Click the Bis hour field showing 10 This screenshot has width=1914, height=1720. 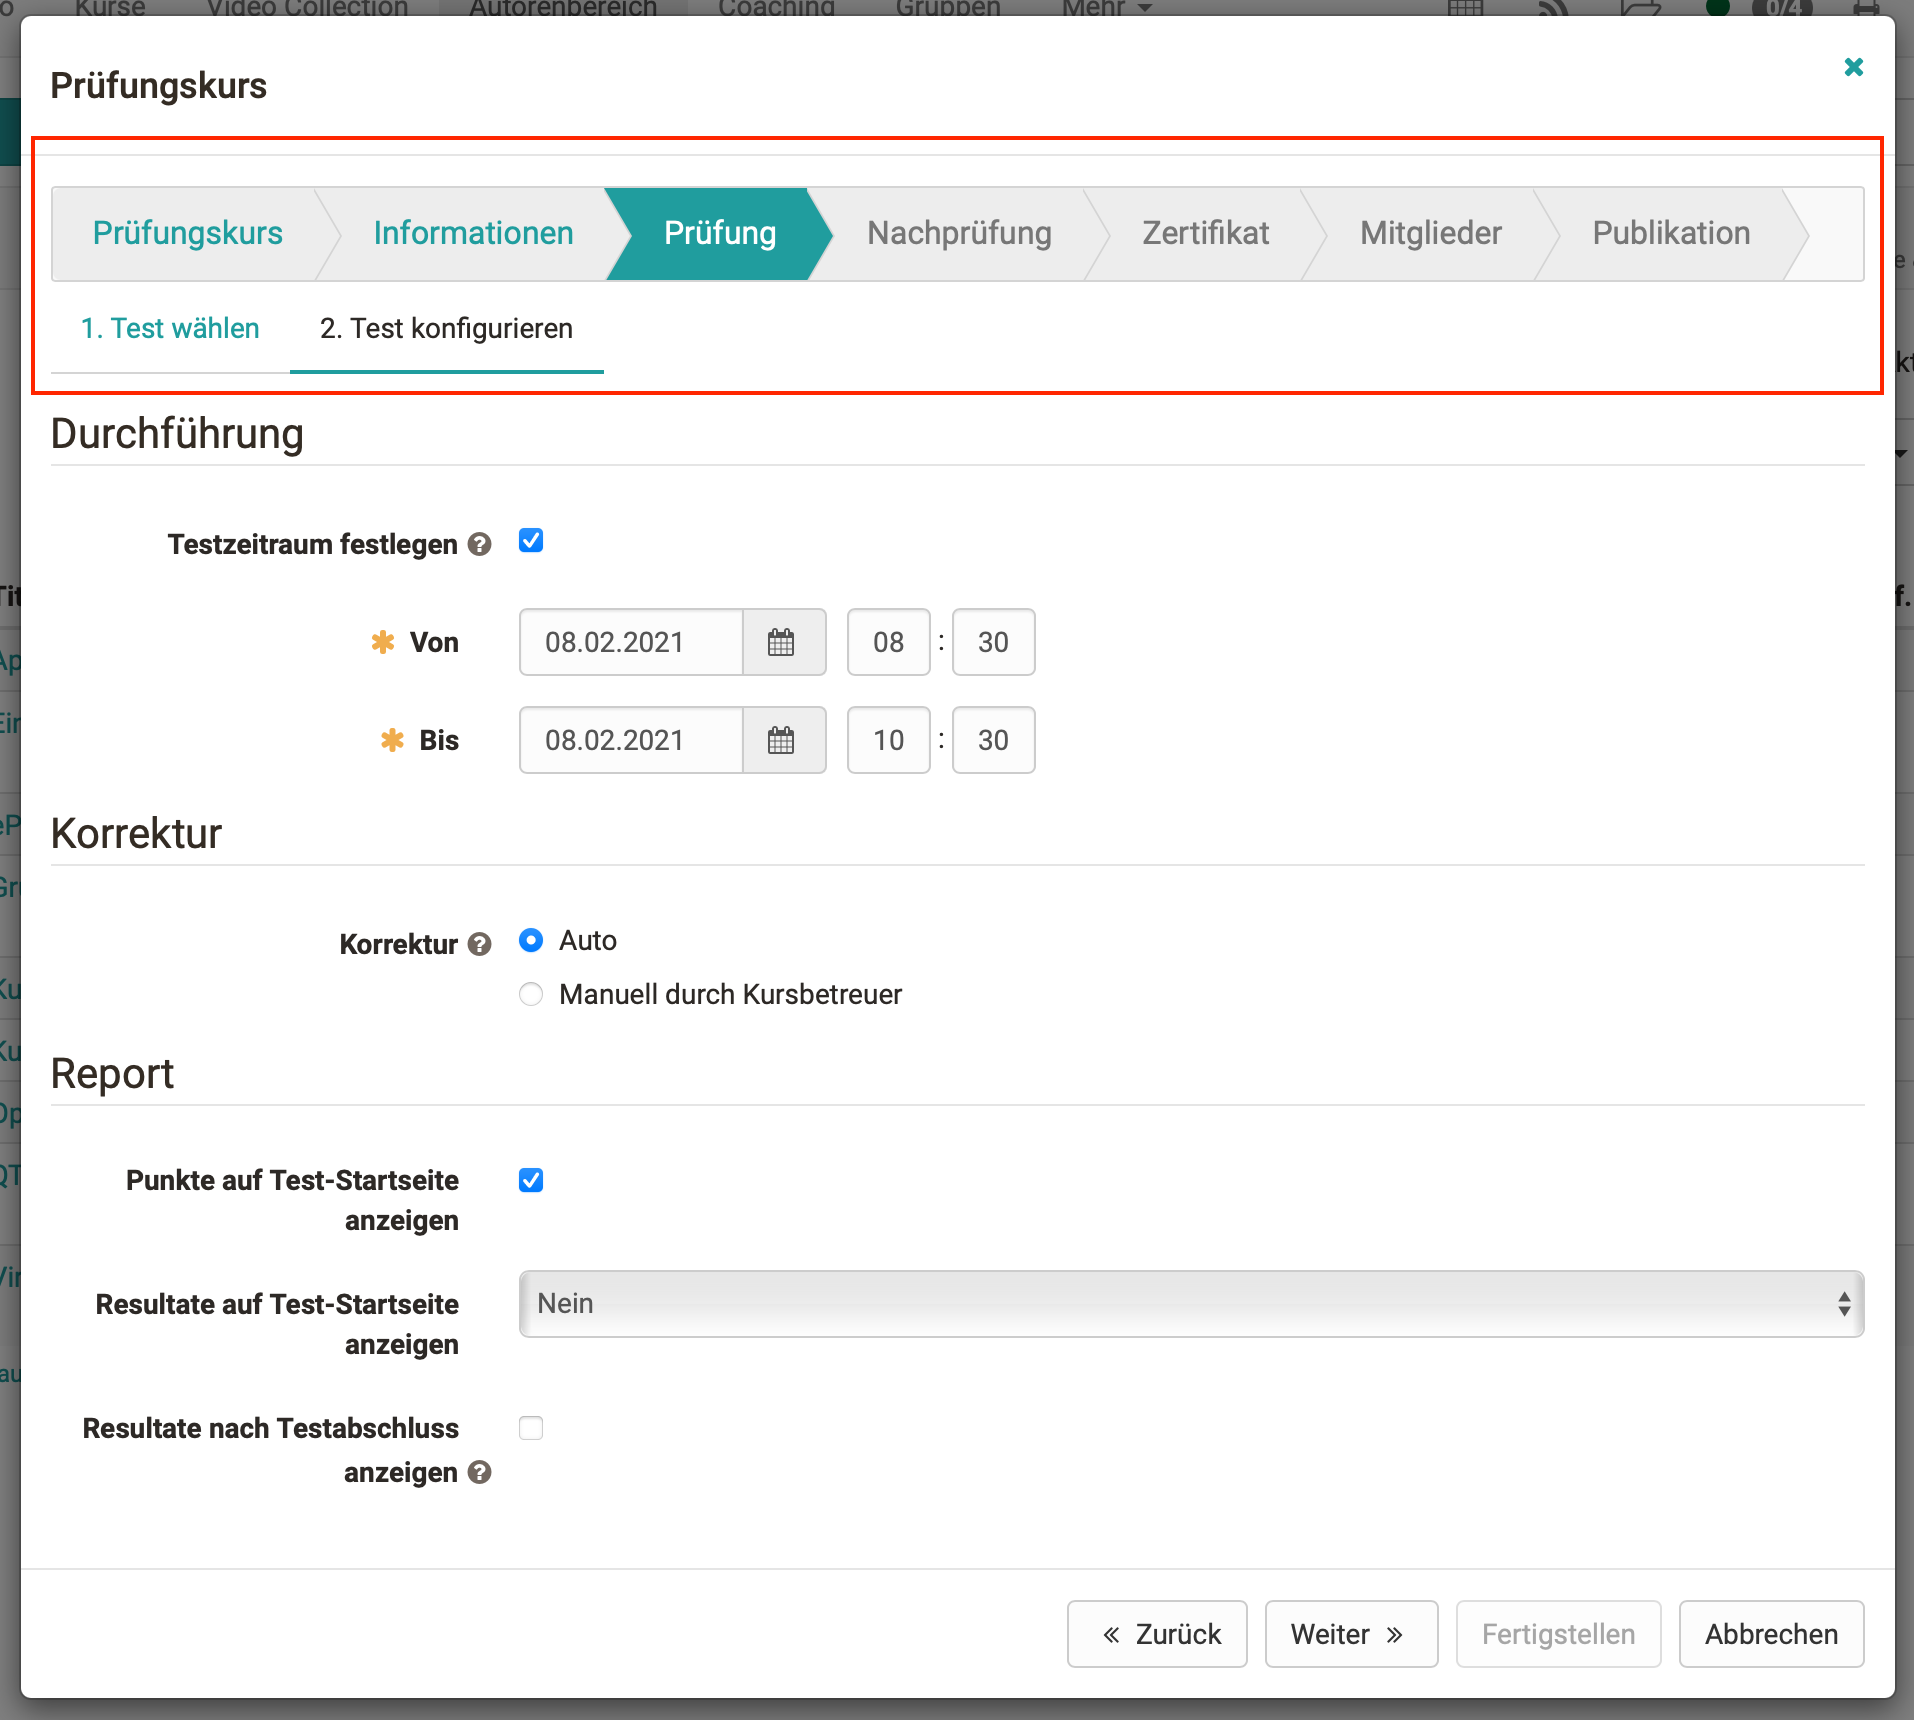(888, 740)
